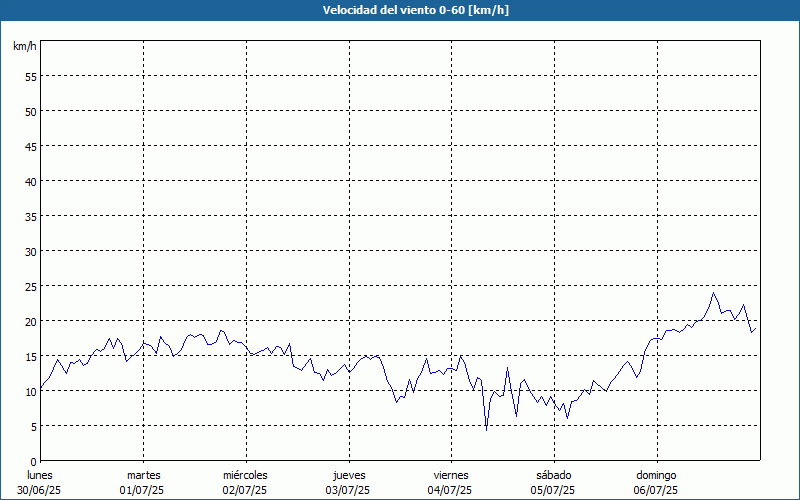Viewport: 800px width, 500px height.
Task: Click the y-axis value 0
Action: coord(34,462)
